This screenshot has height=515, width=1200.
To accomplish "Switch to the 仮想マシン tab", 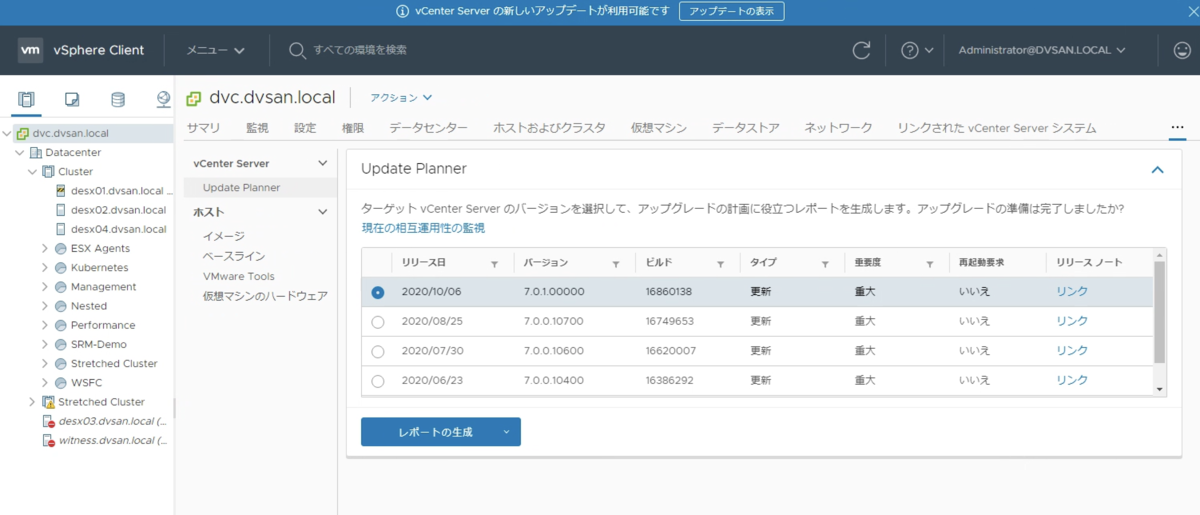I will [658, 128].
